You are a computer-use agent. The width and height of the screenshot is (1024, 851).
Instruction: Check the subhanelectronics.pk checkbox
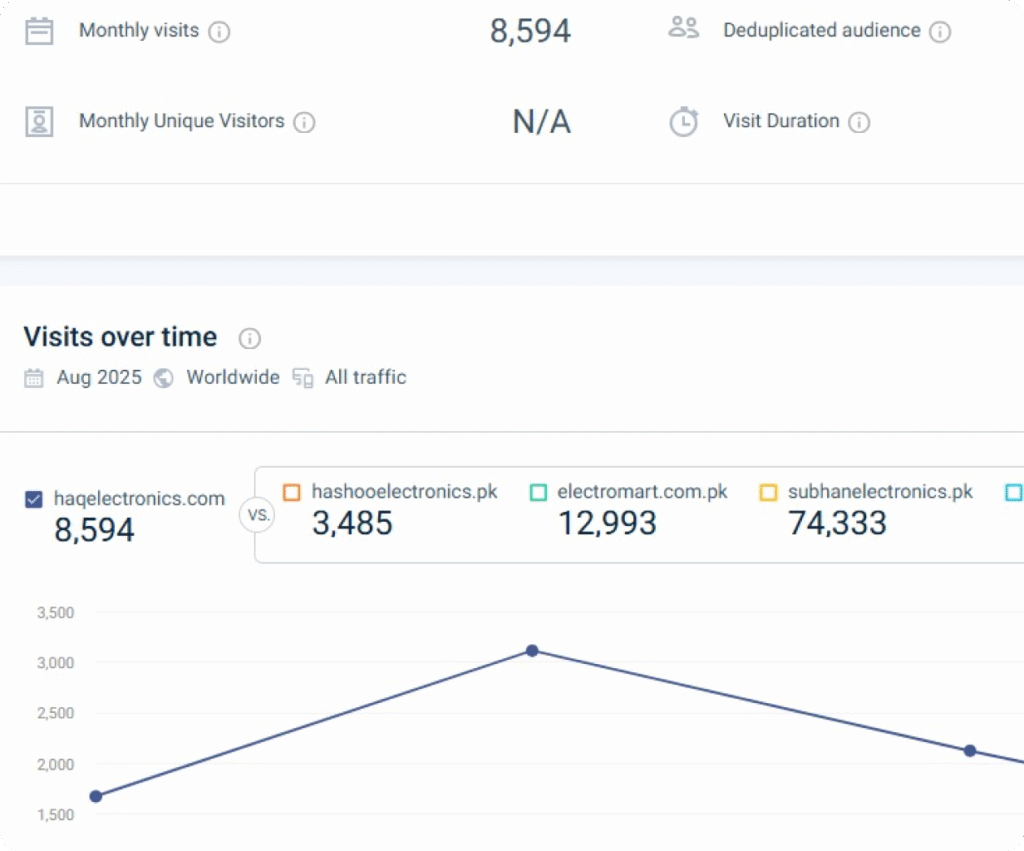(x=768, y=492)
